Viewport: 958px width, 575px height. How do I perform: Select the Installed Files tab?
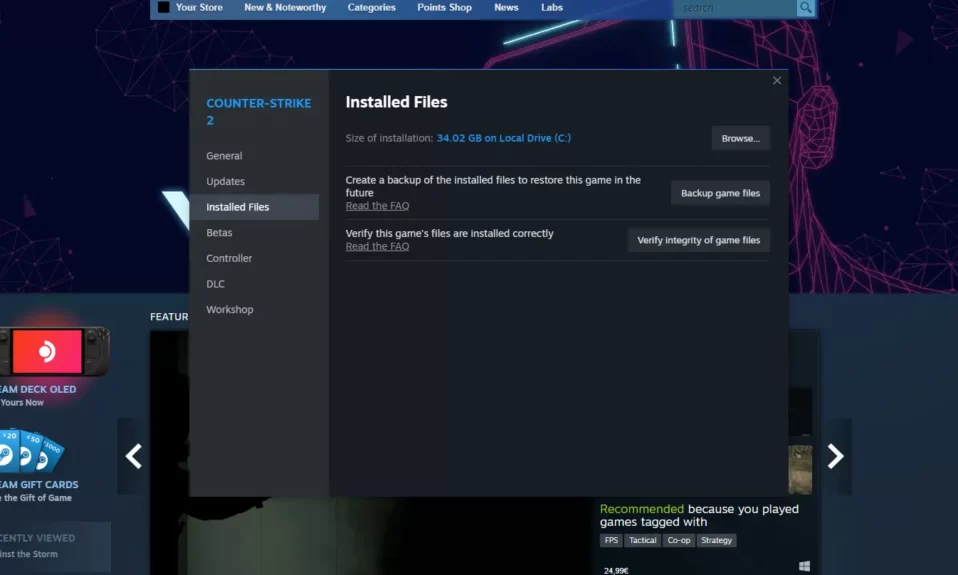point(254,207)
